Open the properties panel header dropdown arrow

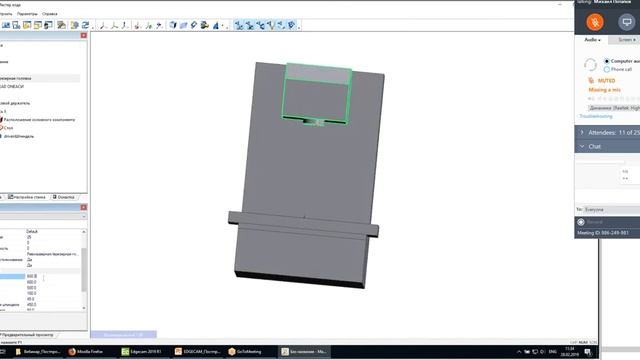click(84, 216)
